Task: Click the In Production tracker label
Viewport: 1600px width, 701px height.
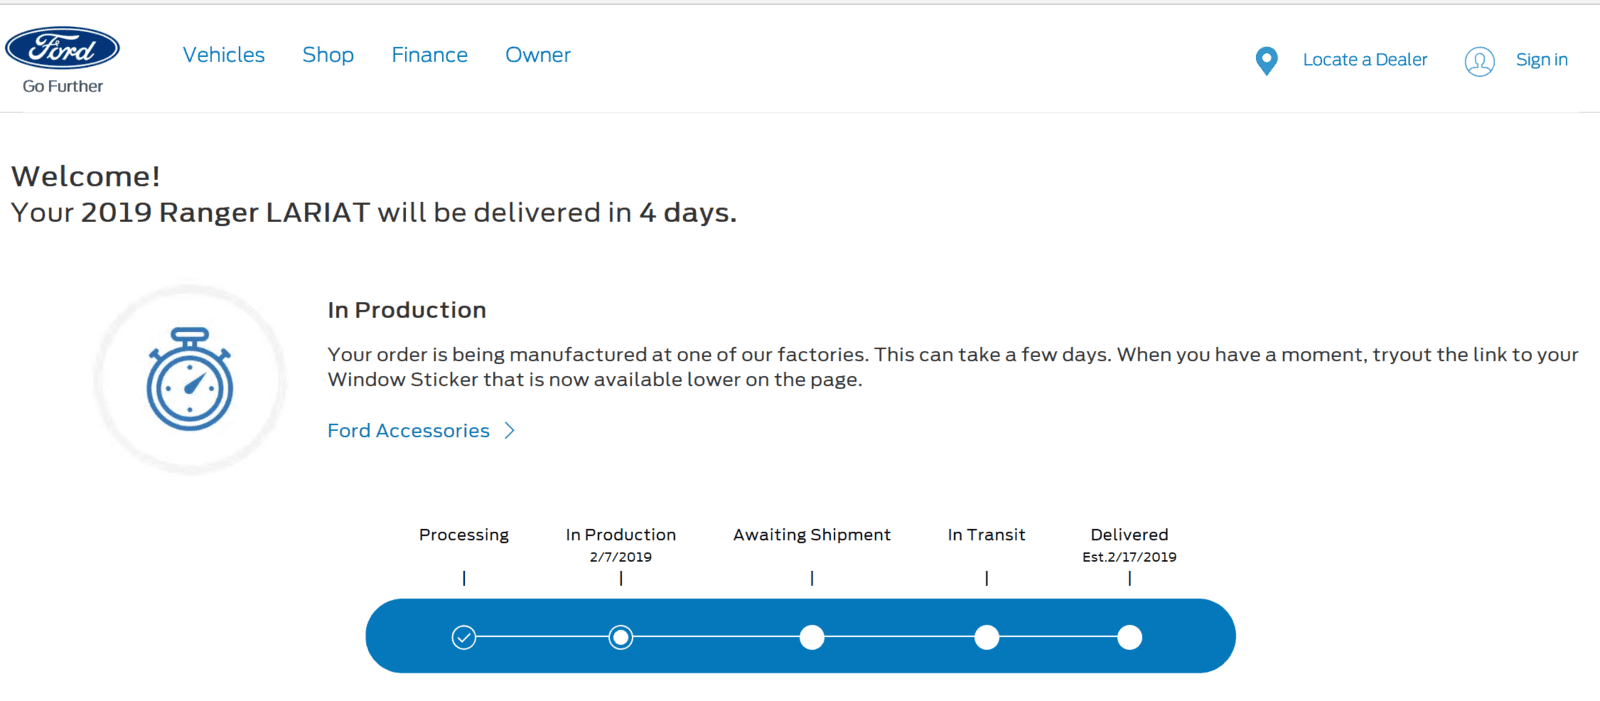Action: 621,535
